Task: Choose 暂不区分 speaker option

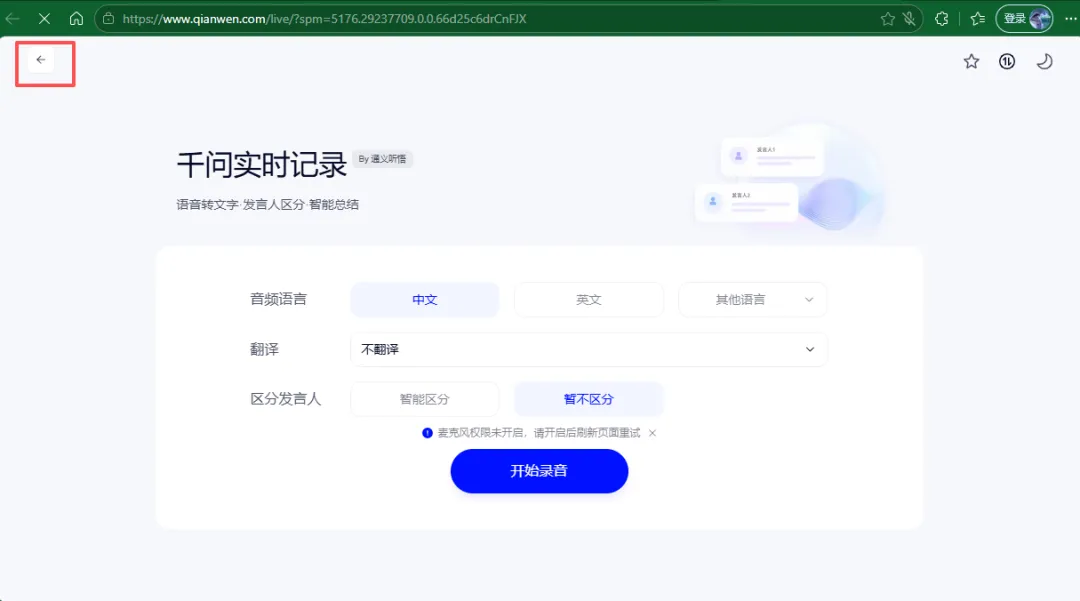Action: pos(589,399)
